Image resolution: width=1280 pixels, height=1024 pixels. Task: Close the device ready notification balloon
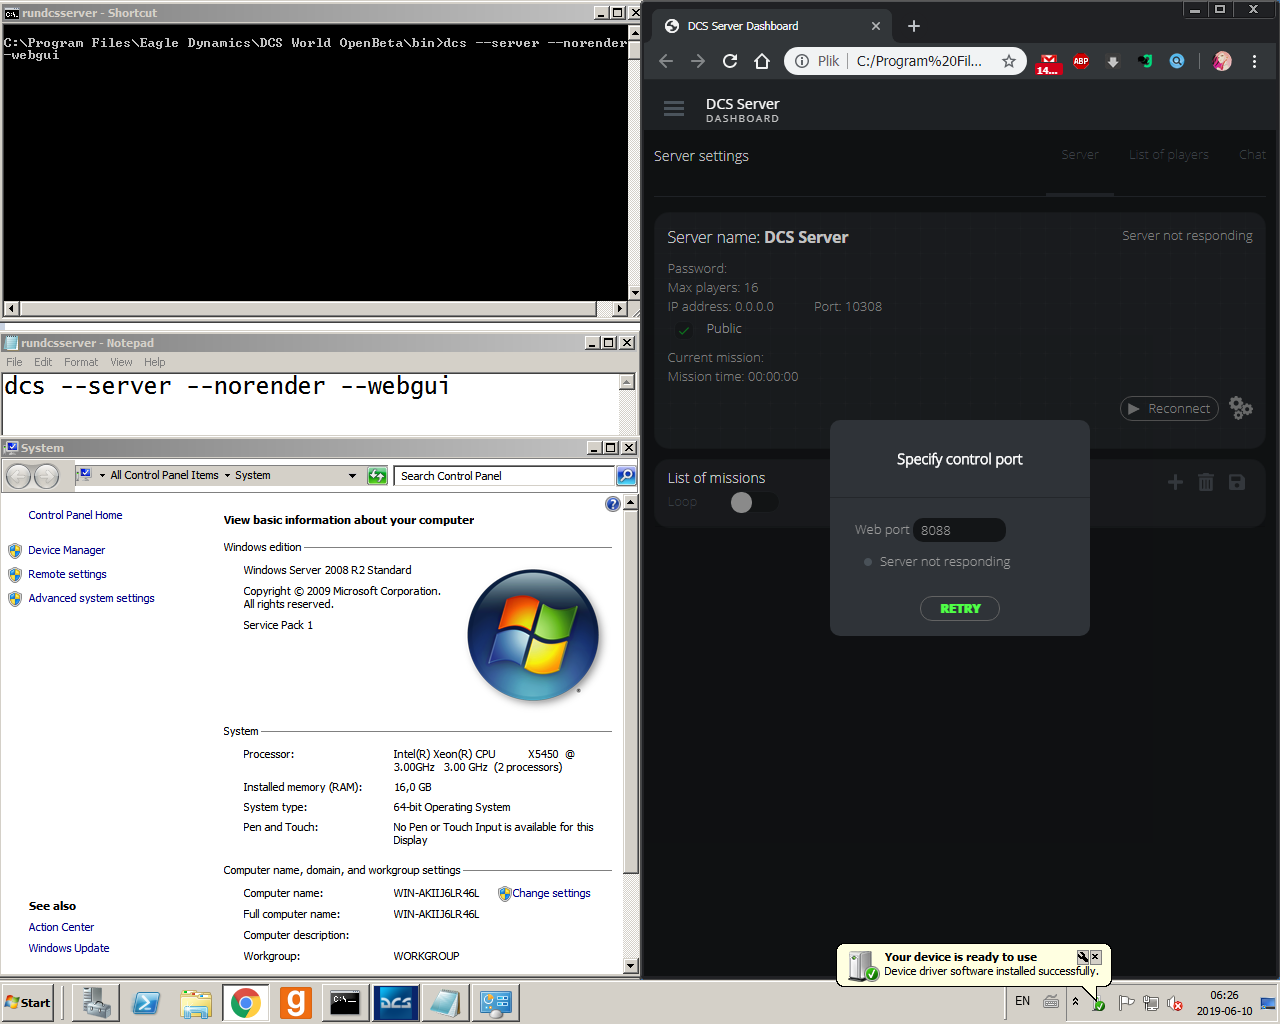[1096, 957]
